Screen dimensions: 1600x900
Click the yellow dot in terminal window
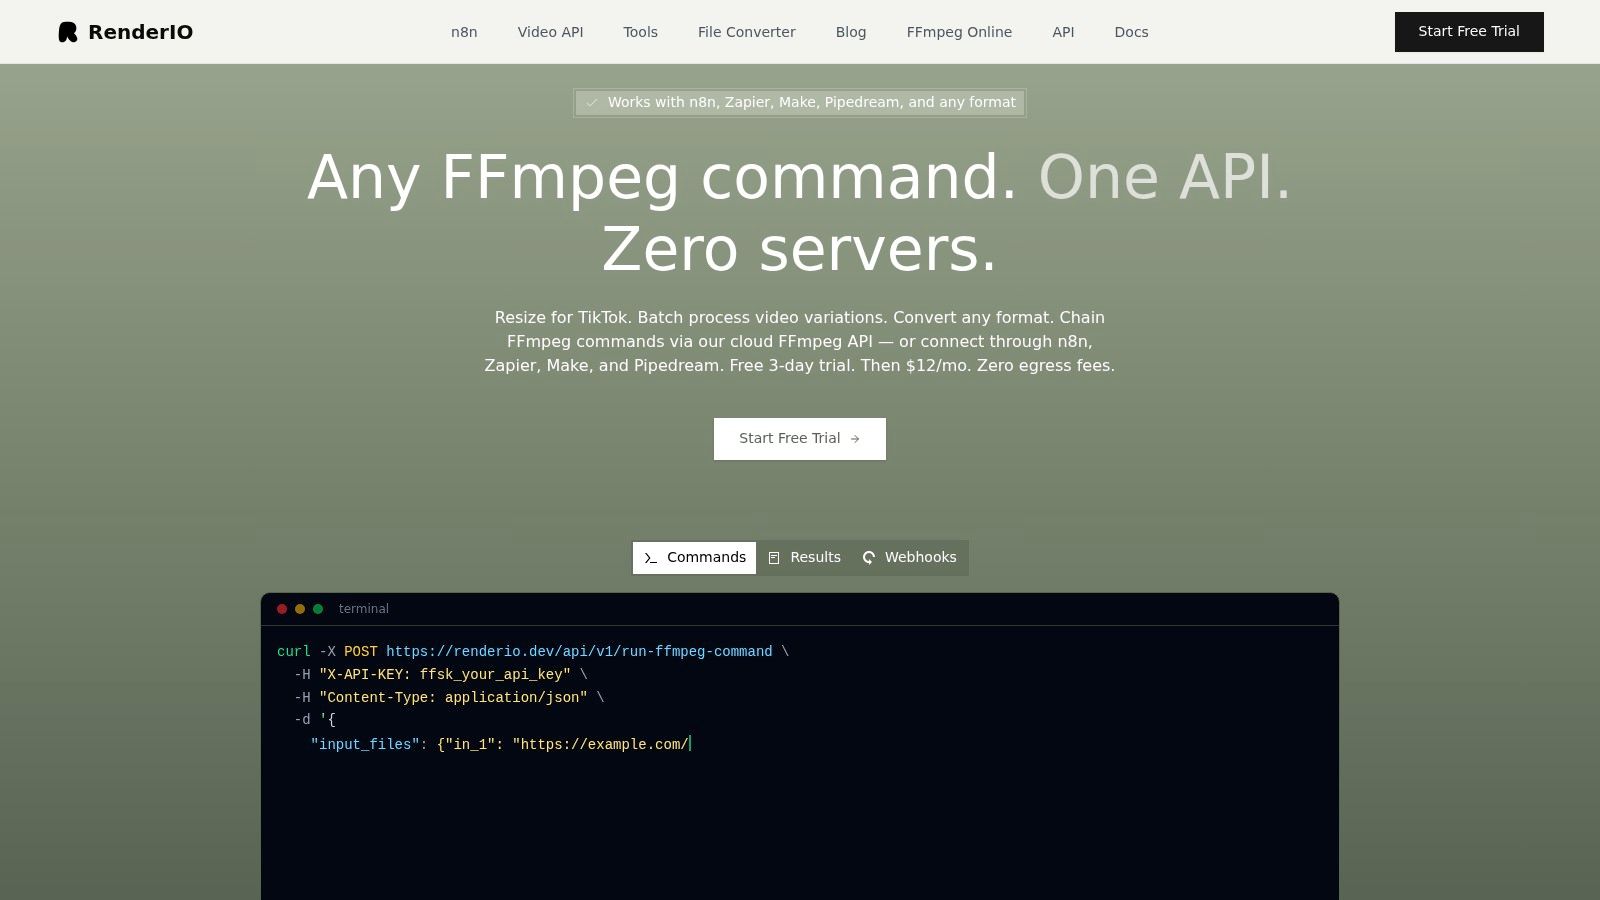point(300,609)
